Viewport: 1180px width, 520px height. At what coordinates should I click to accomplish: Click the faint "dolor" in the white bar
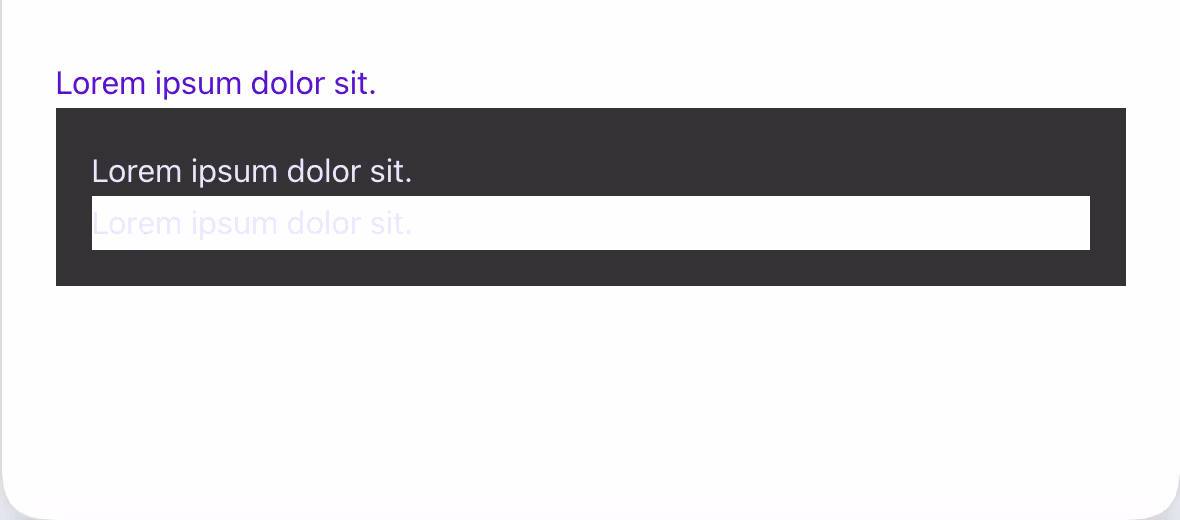click(x=324, y=223)
